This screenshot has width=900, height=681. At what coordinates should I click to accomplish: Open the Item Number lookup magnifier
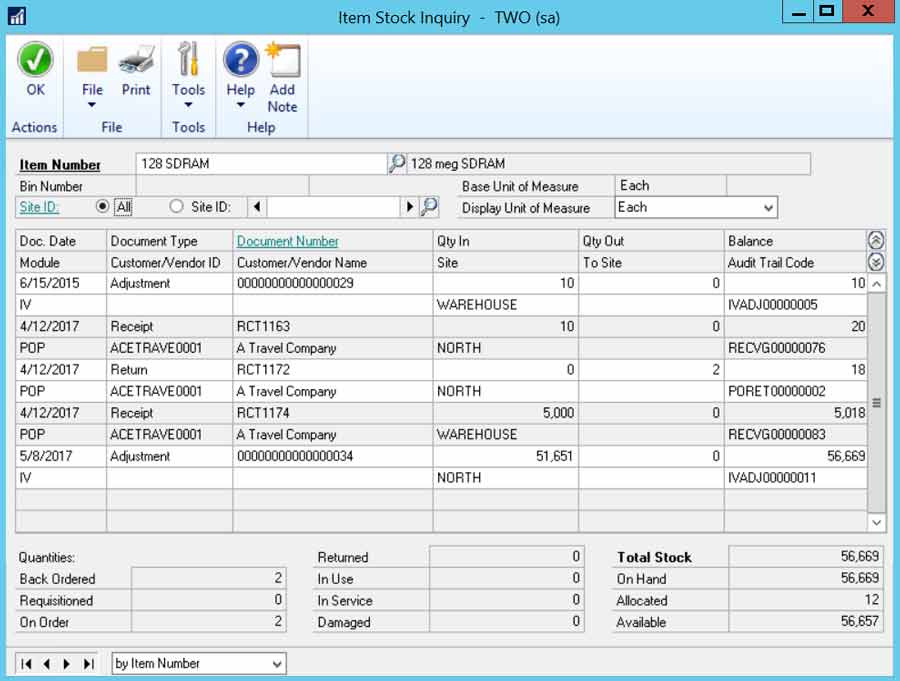(396, 163)
